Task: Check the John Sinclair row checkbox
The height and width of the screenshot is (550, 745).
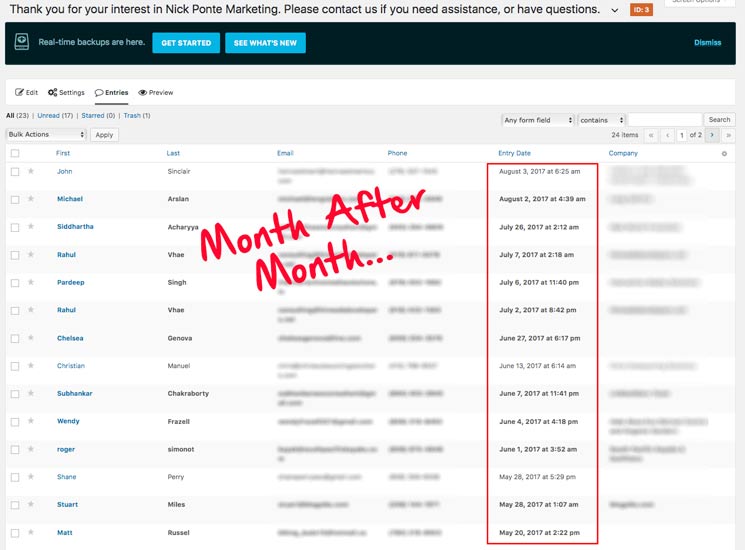Action: (15, 171)
